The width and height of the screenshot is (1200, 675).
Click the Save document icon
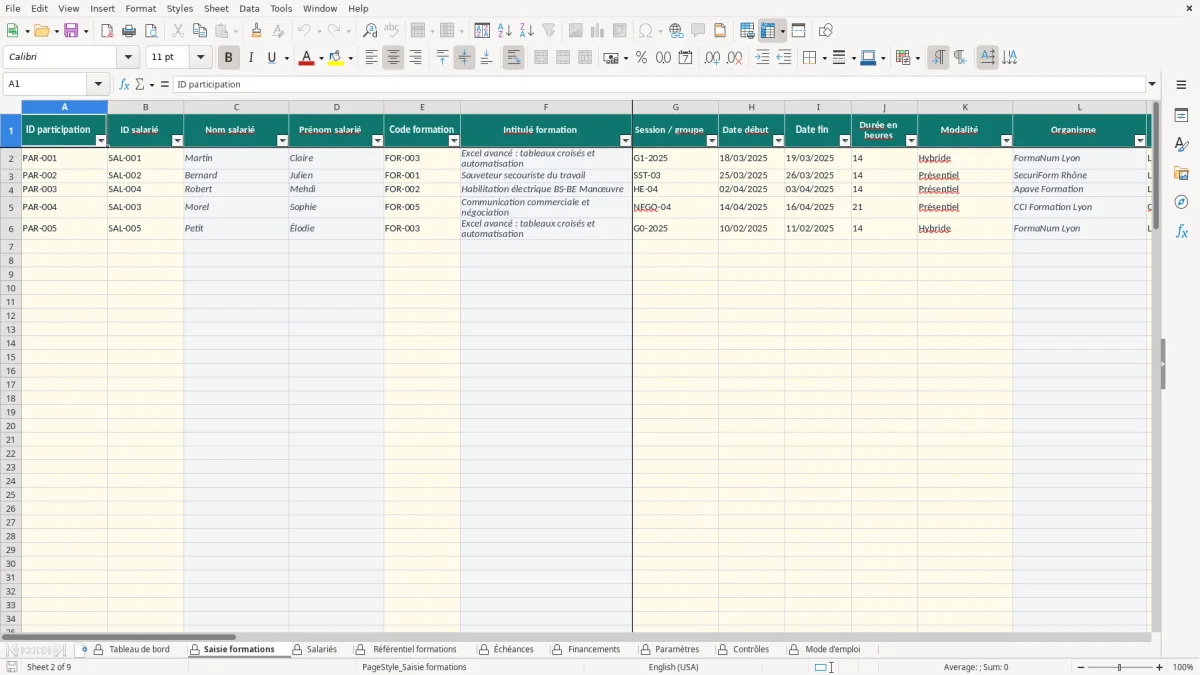click(71, 31)
